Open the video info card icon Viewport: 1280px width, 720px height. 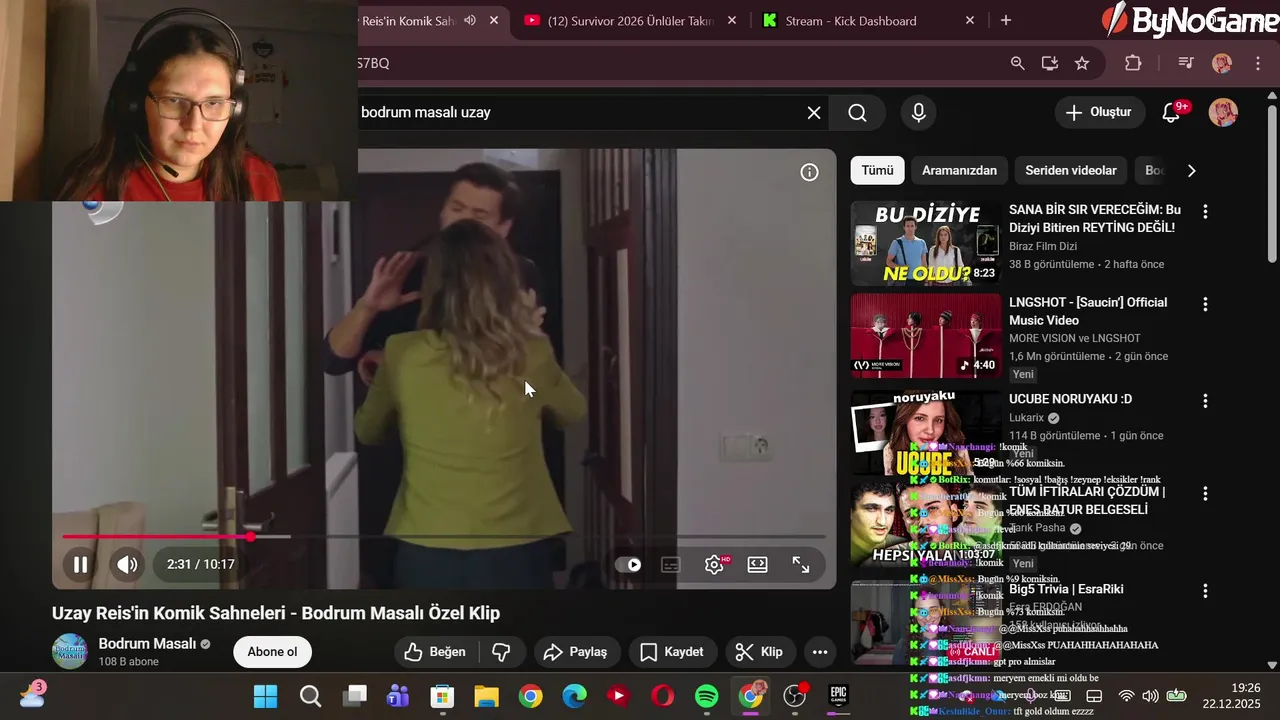(x=810, y=172)
